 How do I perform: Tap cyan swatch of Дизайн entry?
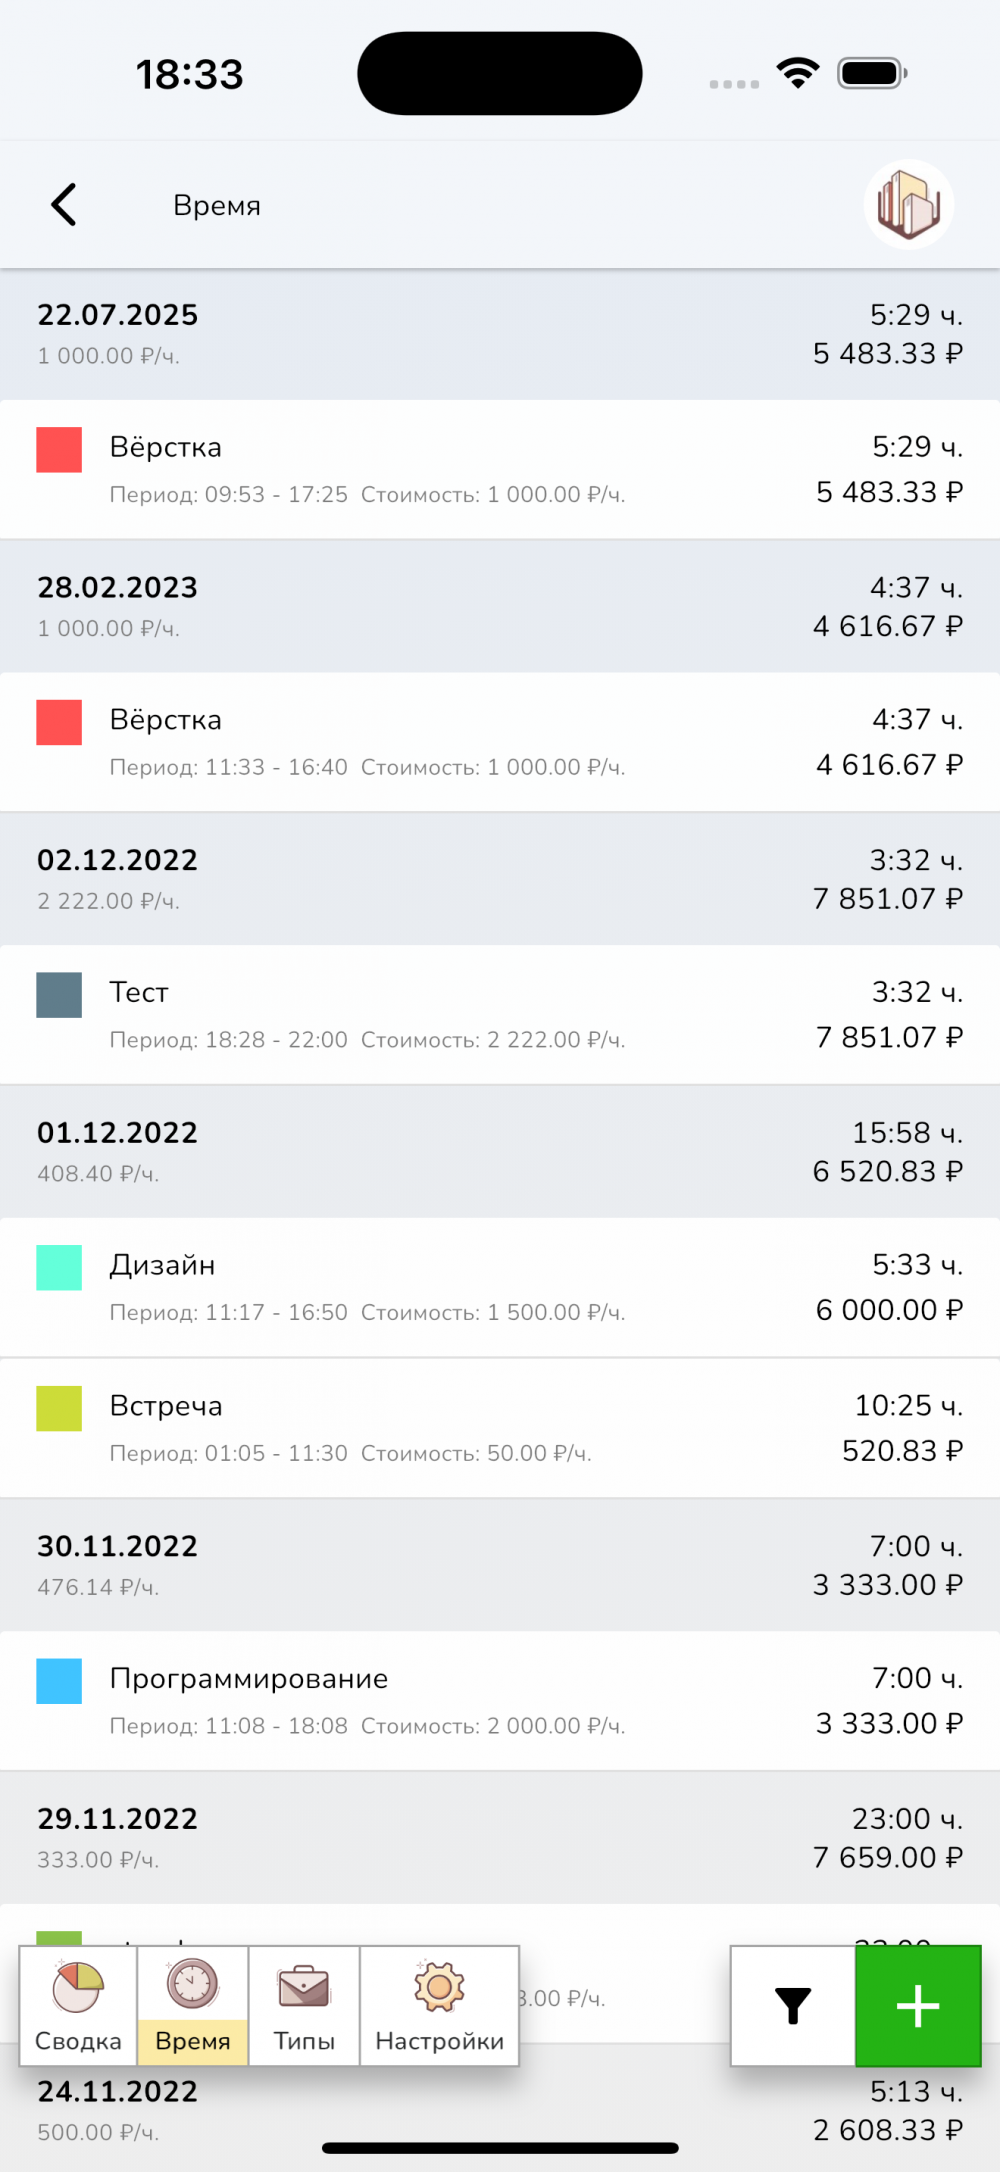(x=59, y=1268)
